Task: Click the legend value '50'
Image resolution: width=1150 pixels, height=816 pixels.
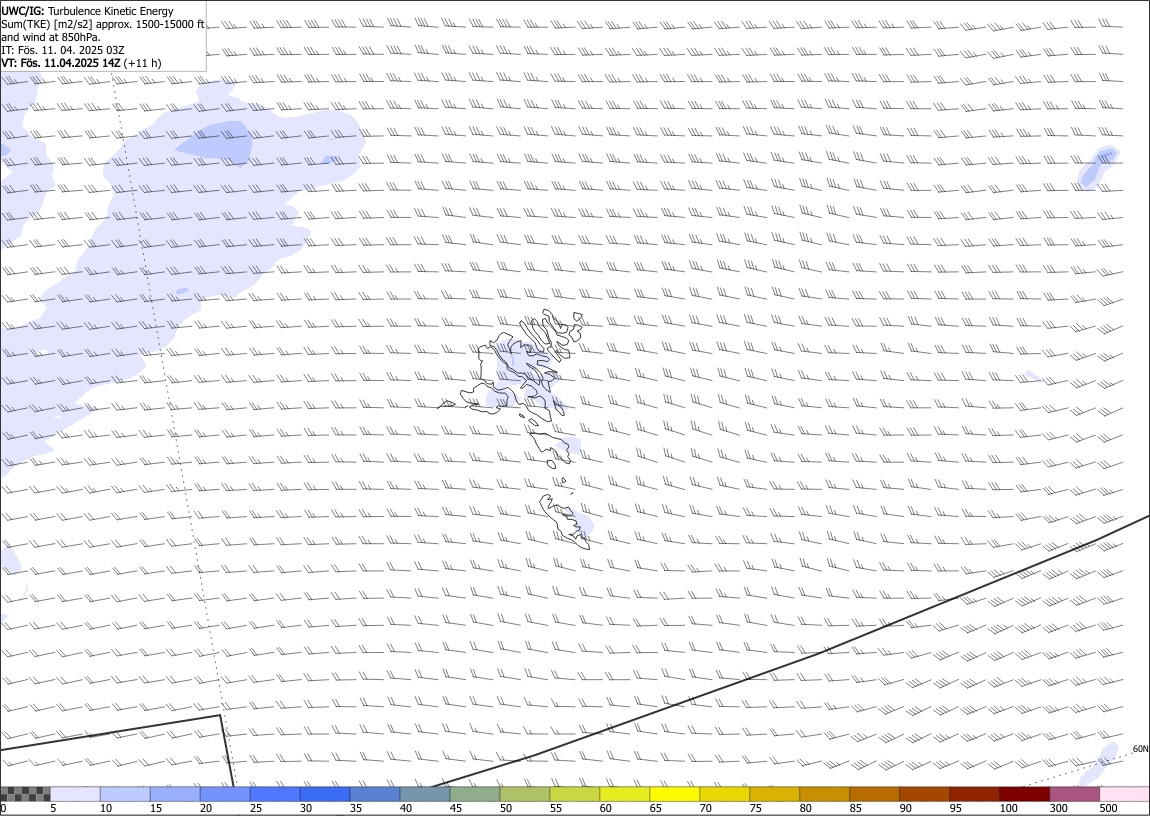Action: click(x=505, y=808)
